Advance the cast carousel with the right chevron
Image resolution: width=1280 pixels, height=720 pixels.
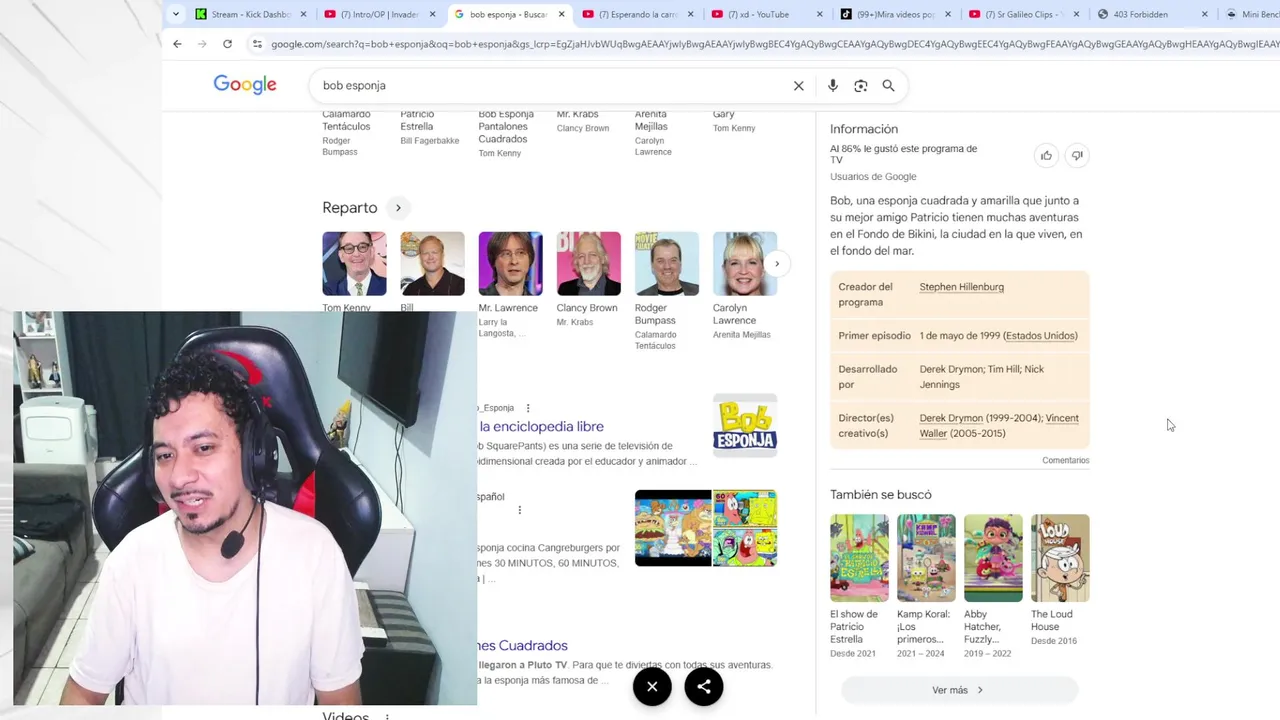[777, 264]
